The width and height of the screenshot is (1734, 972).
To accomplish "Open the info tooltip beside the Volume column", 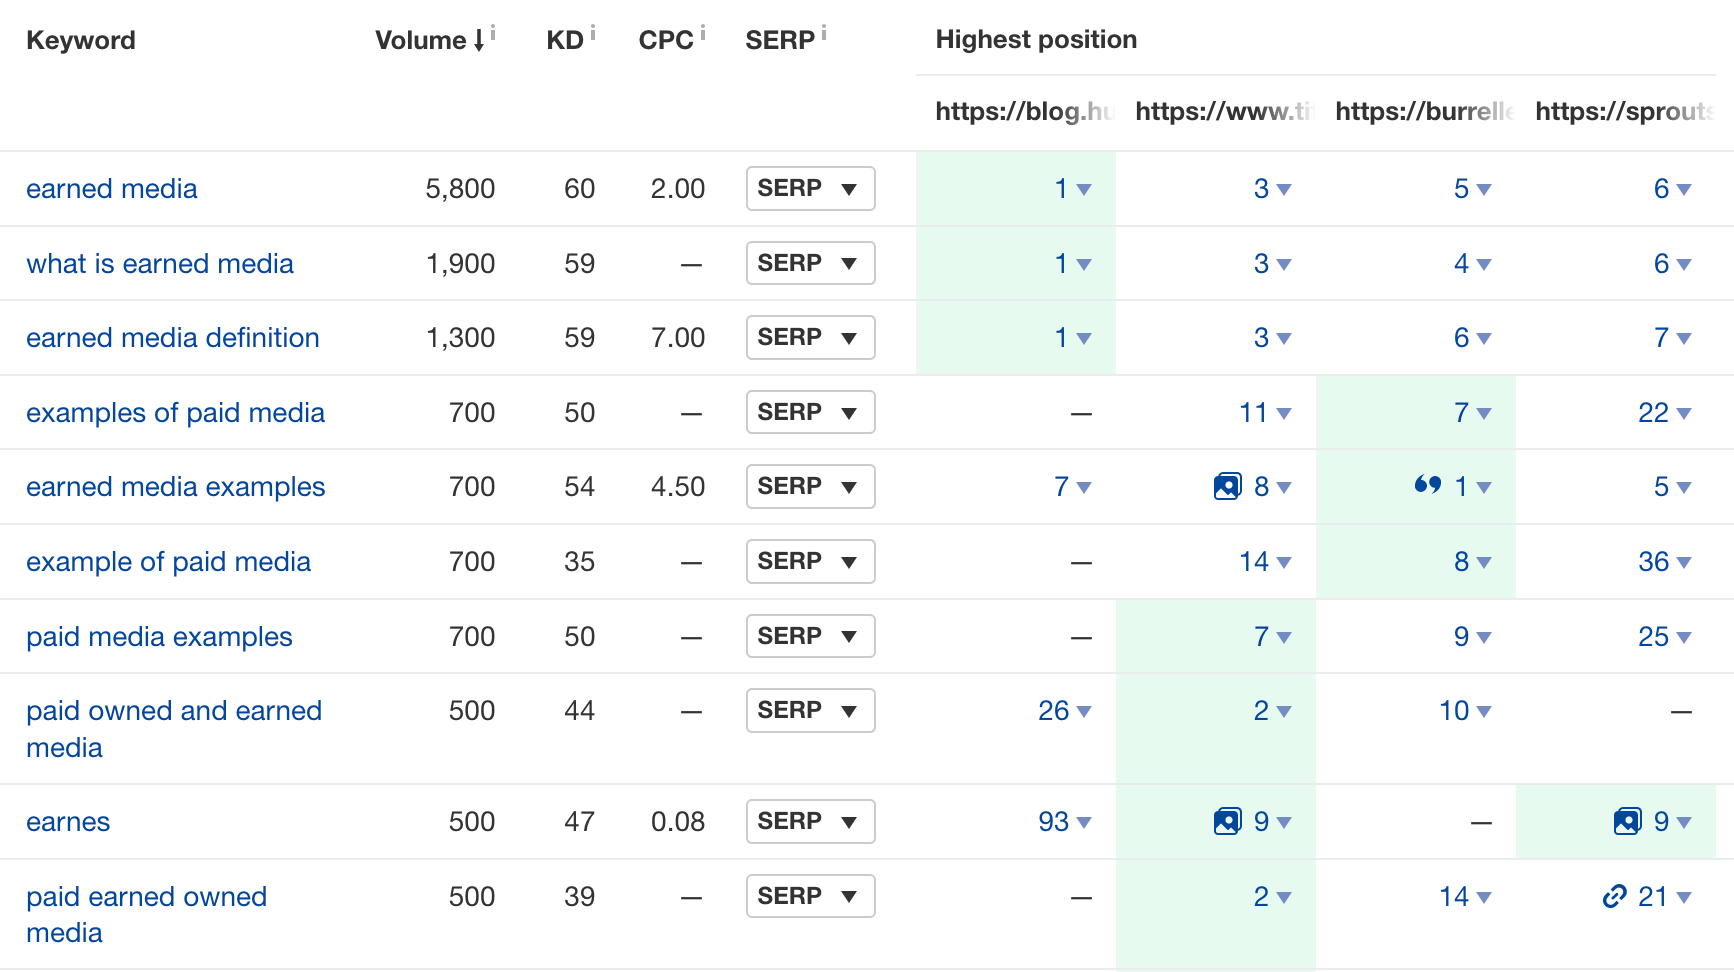I will point(493,30).
